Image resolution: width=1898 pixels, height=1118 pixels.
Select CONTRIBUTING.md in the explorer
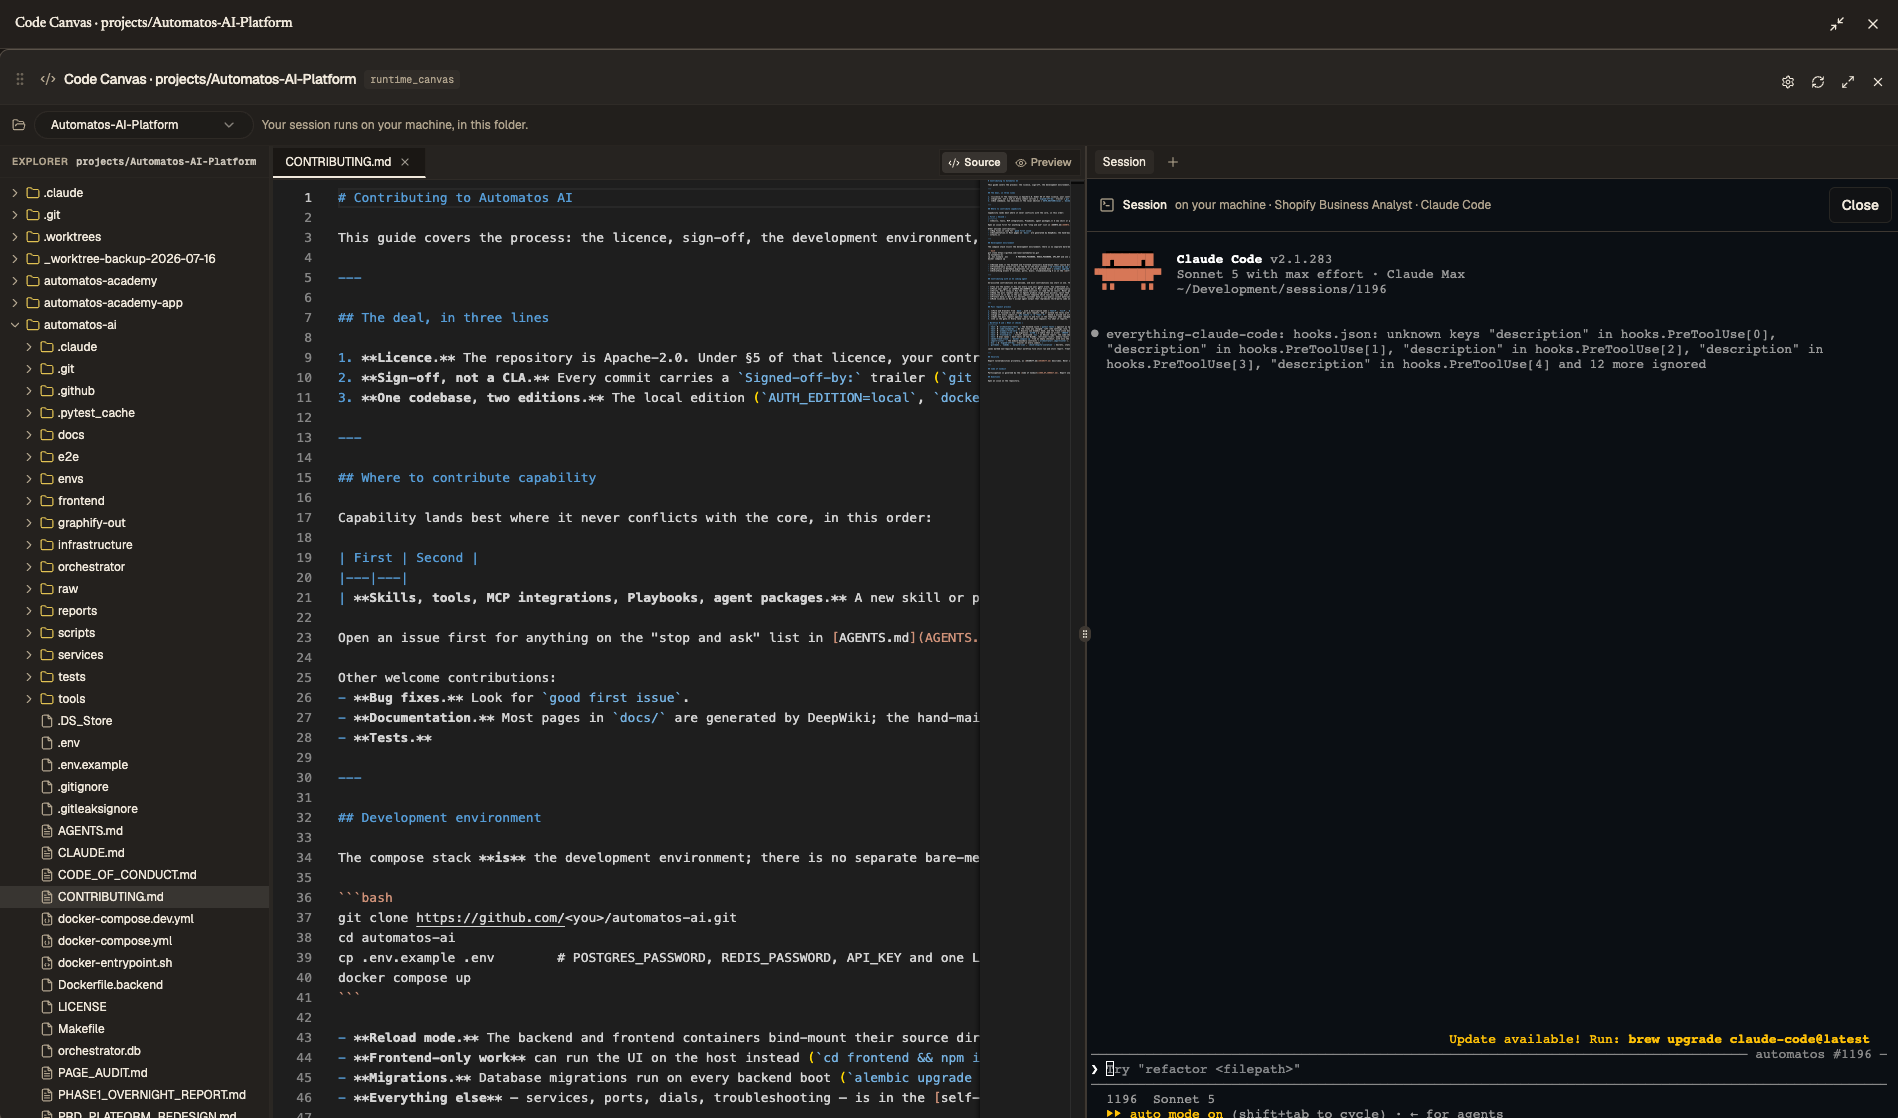pyautogui.click(x=135, y=897)
